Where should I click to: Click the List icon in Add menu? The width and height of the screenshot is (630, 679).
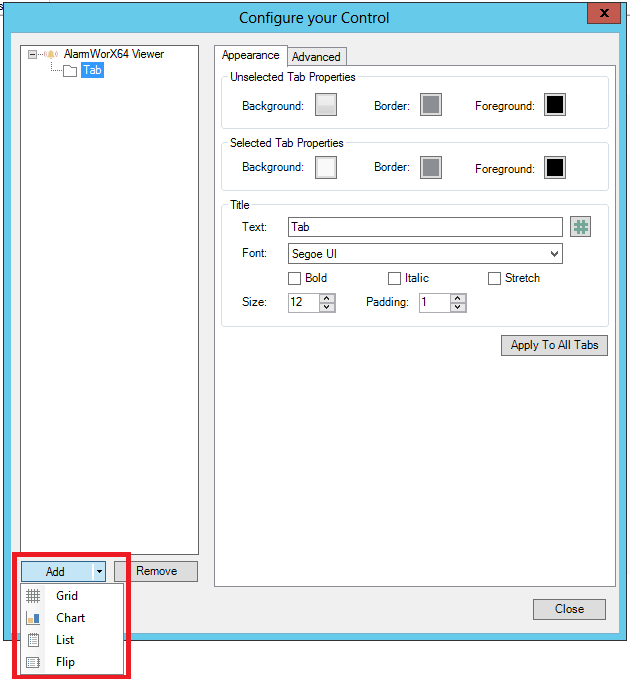[x=33, y=640]
